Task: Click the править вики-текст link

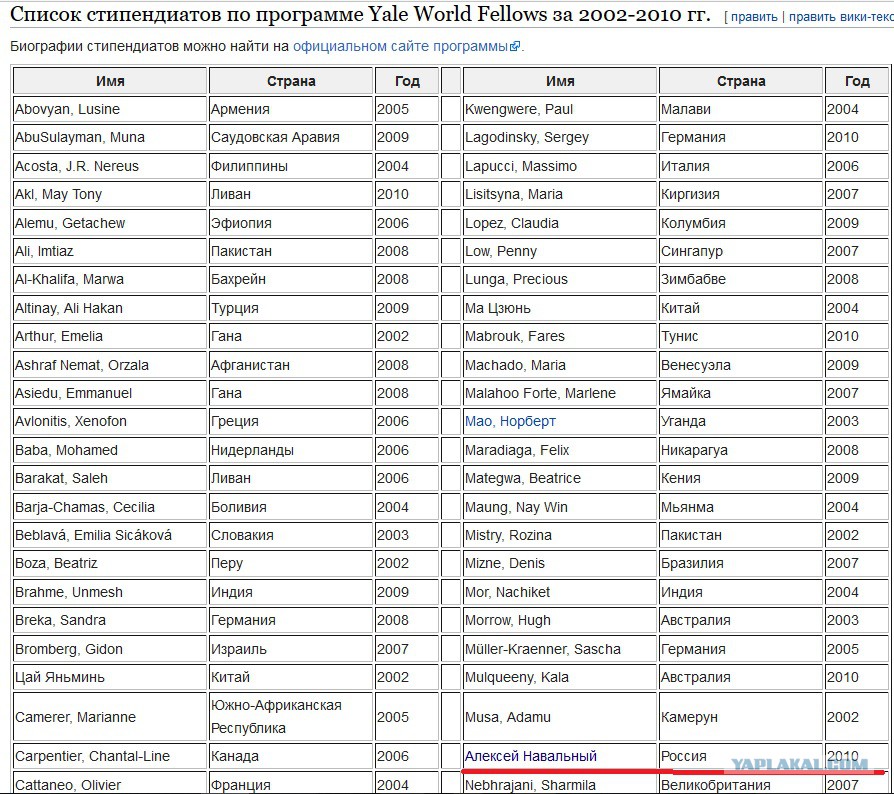Action: 841,17
